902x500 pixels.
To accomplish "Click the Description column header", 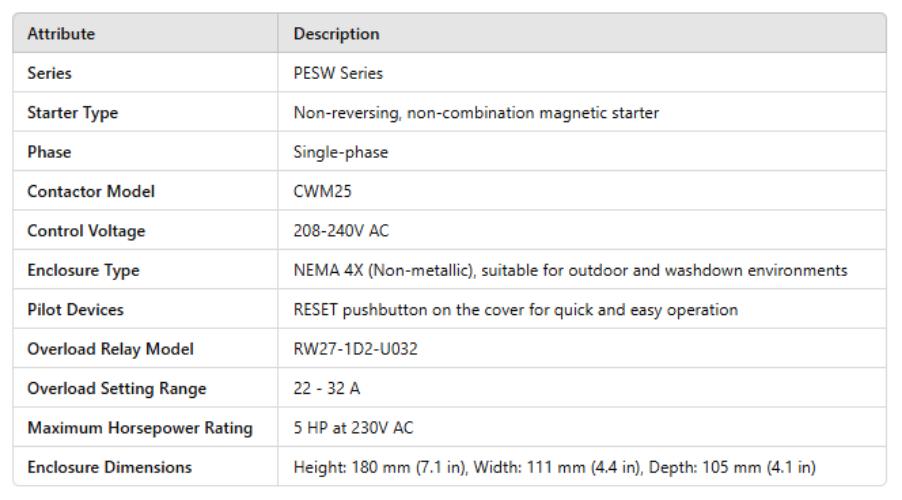I will point(336,34).
